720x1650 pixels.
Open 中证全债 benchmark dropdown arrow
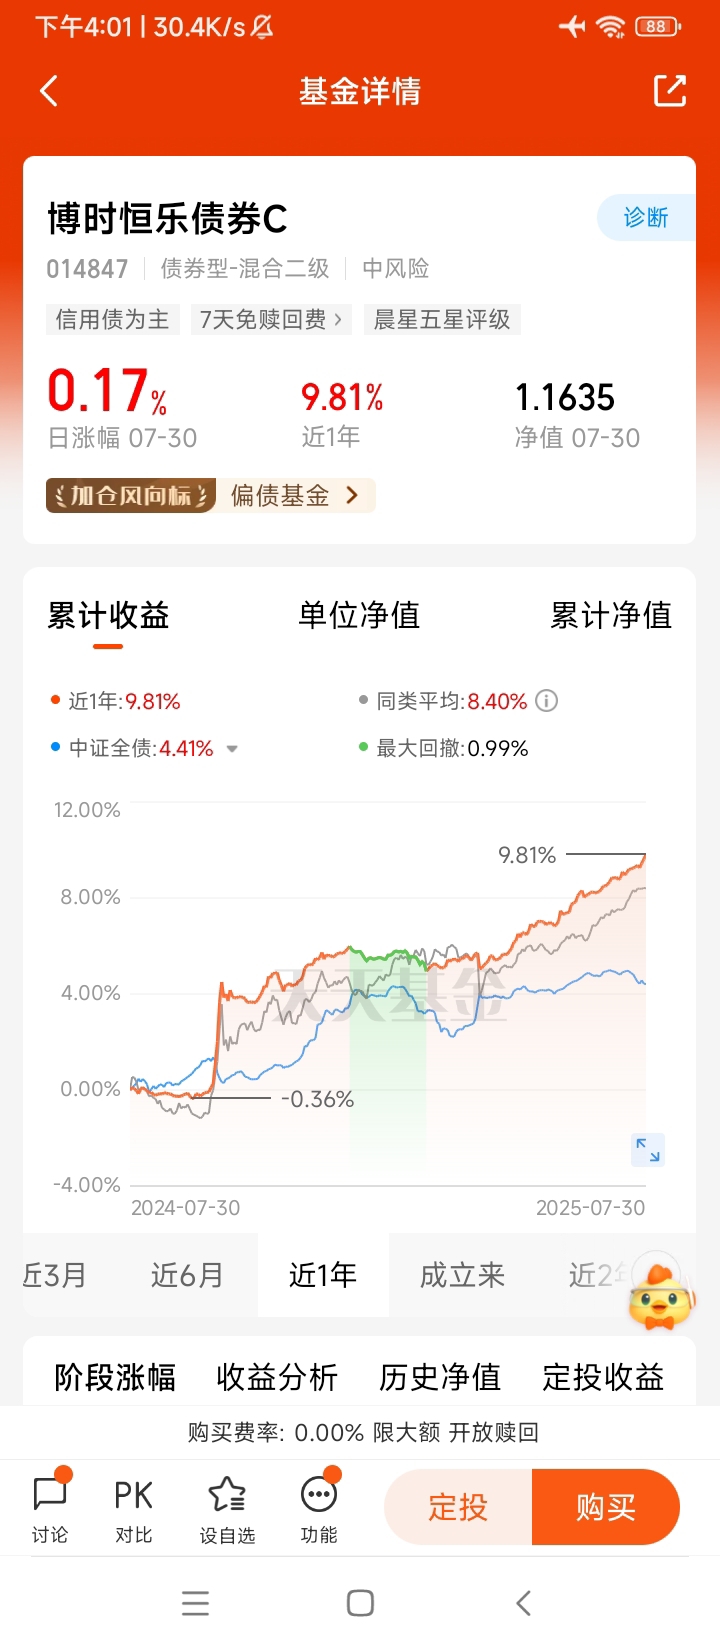tap(232, 749)
